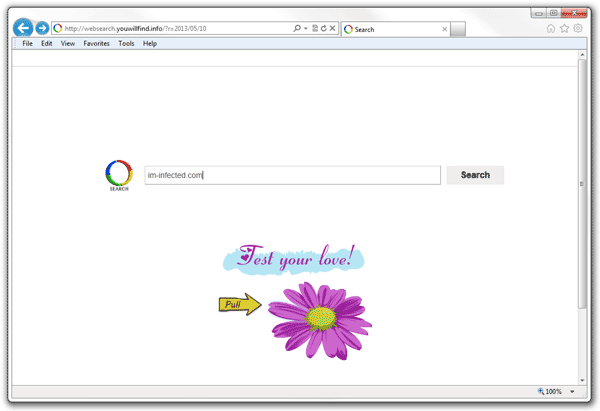Open the View menu
Viewport: 600px width, 411px height.
[x=68, y=44]
